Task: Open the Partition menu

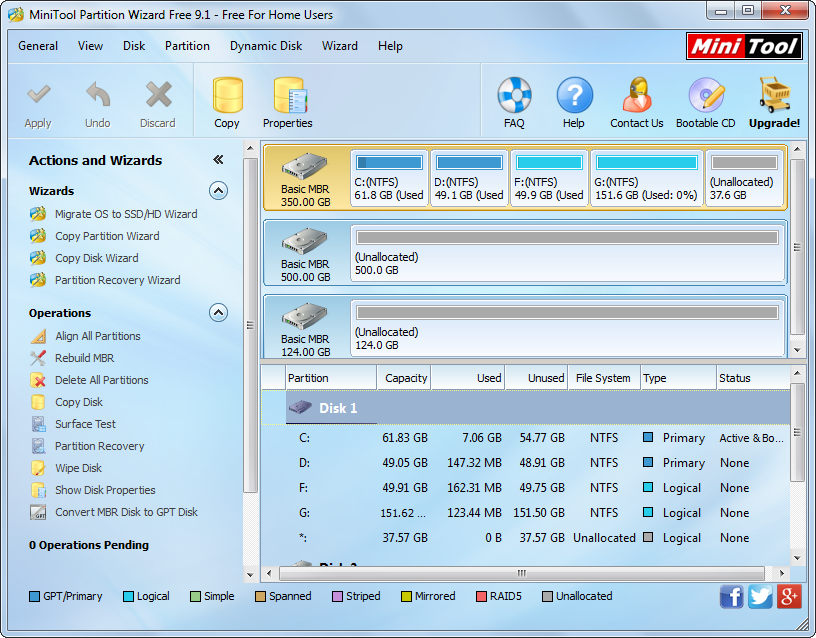Action: (x=187, y=46)
